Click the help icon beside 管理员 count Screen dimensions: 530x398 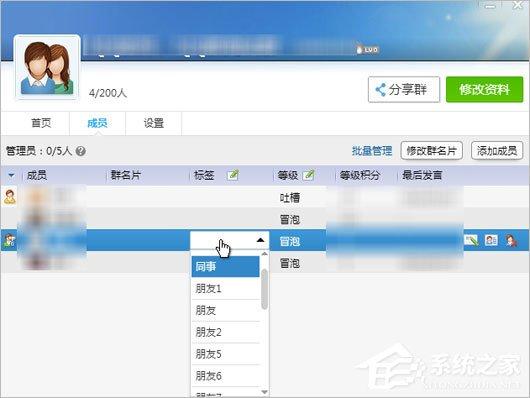pyautogui.click(x=80, y=151)
